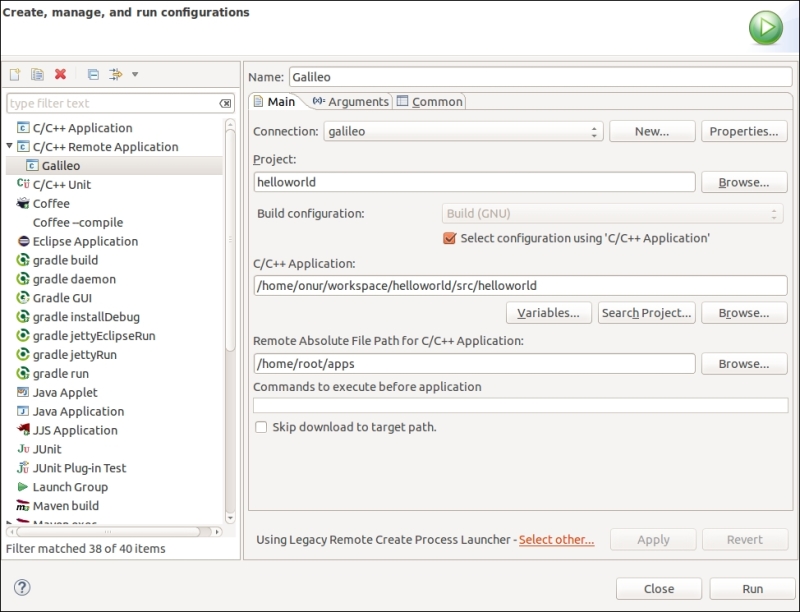Image resolution: width=800 pixels, height=612 pixels.
Task: Select gradle run configuration
Action: pyautogui.click(x=61, y=373)
